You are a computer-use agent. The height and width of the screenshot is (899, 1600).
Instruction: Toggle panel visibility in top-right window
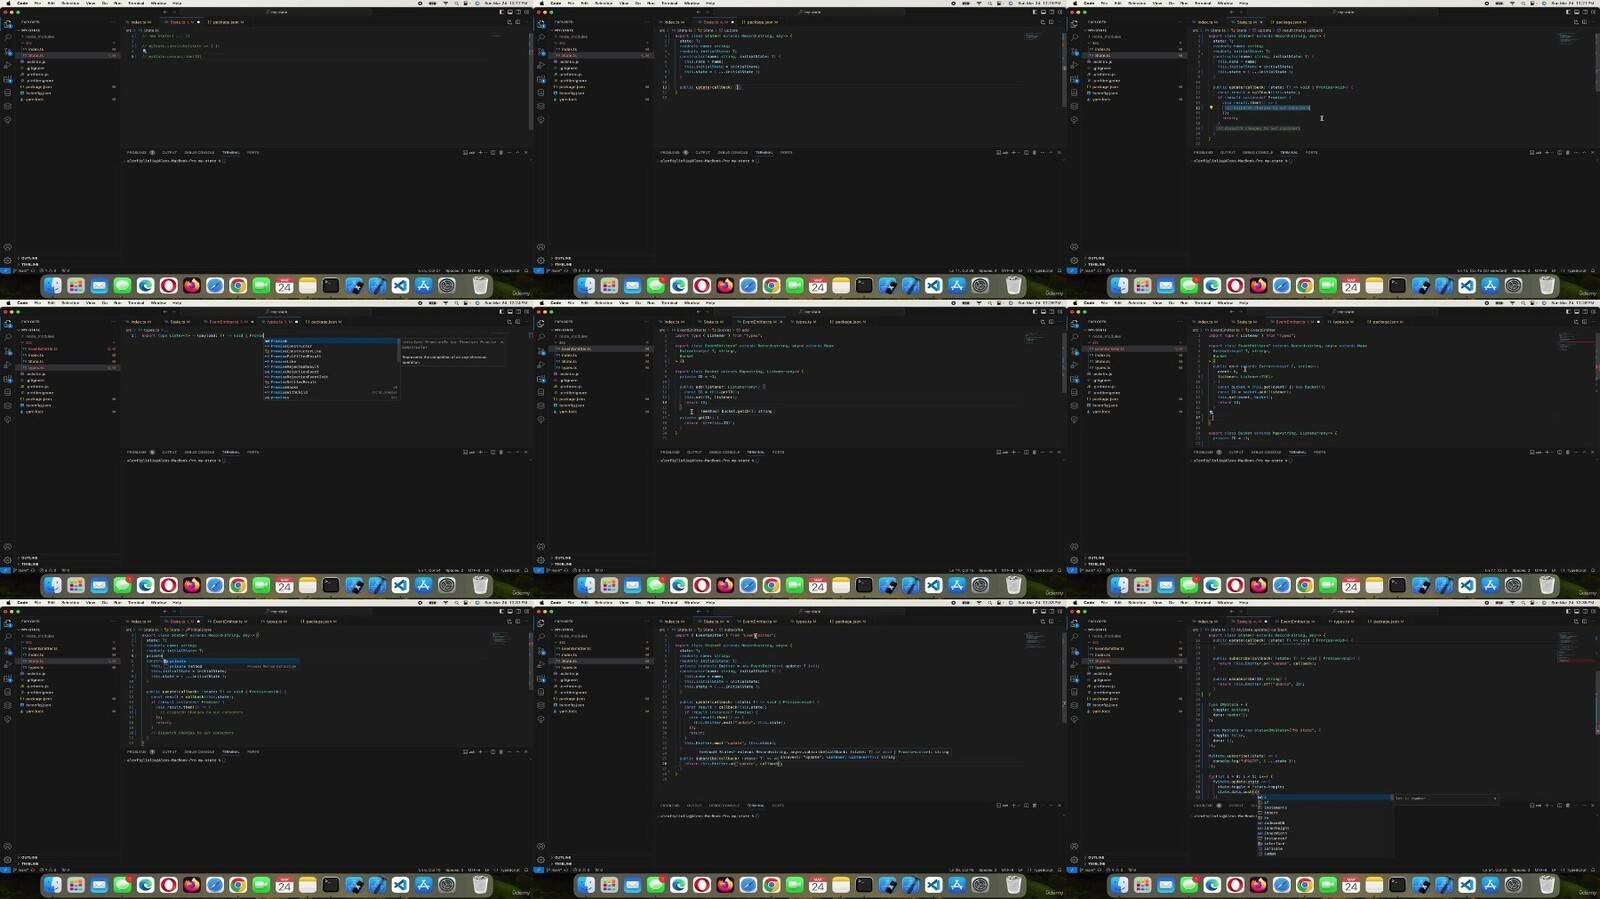(x=1576, y=12)
